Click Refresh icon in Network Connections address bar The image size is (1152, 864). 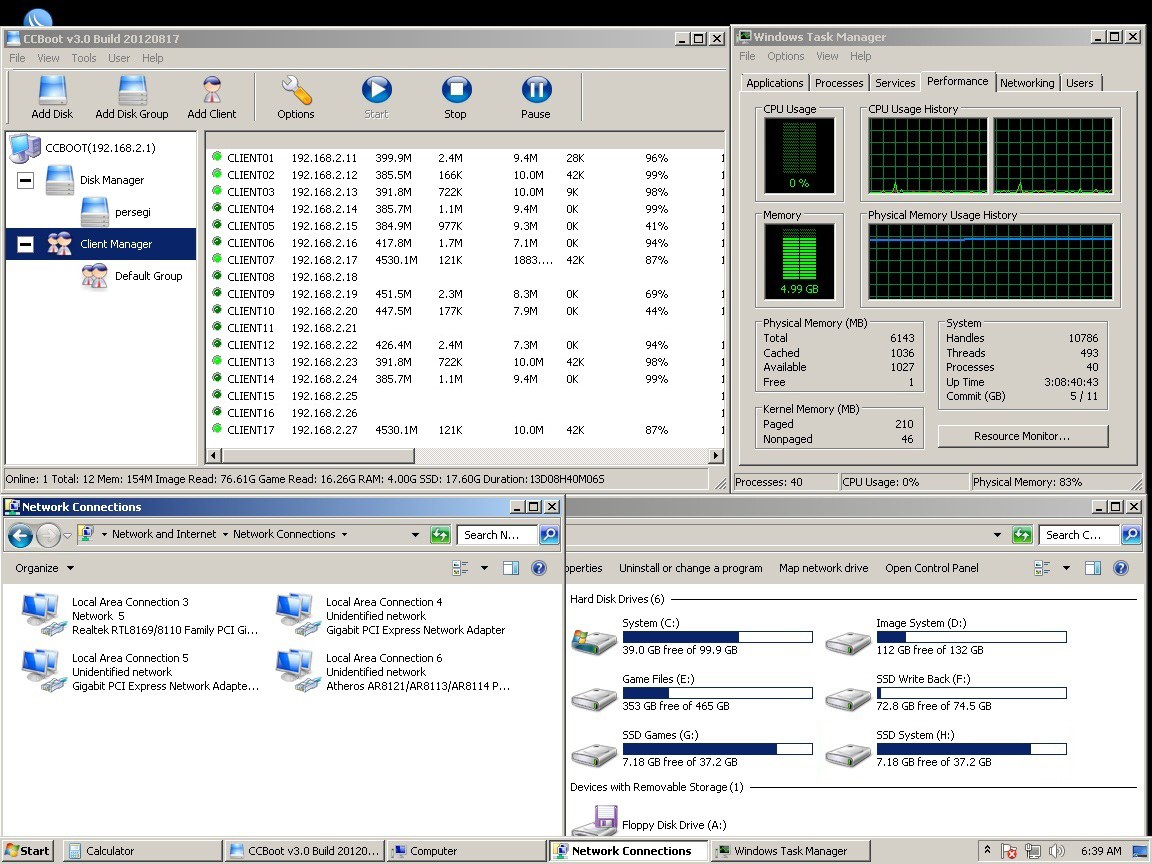pyautogui.click(x=440, y=535)
